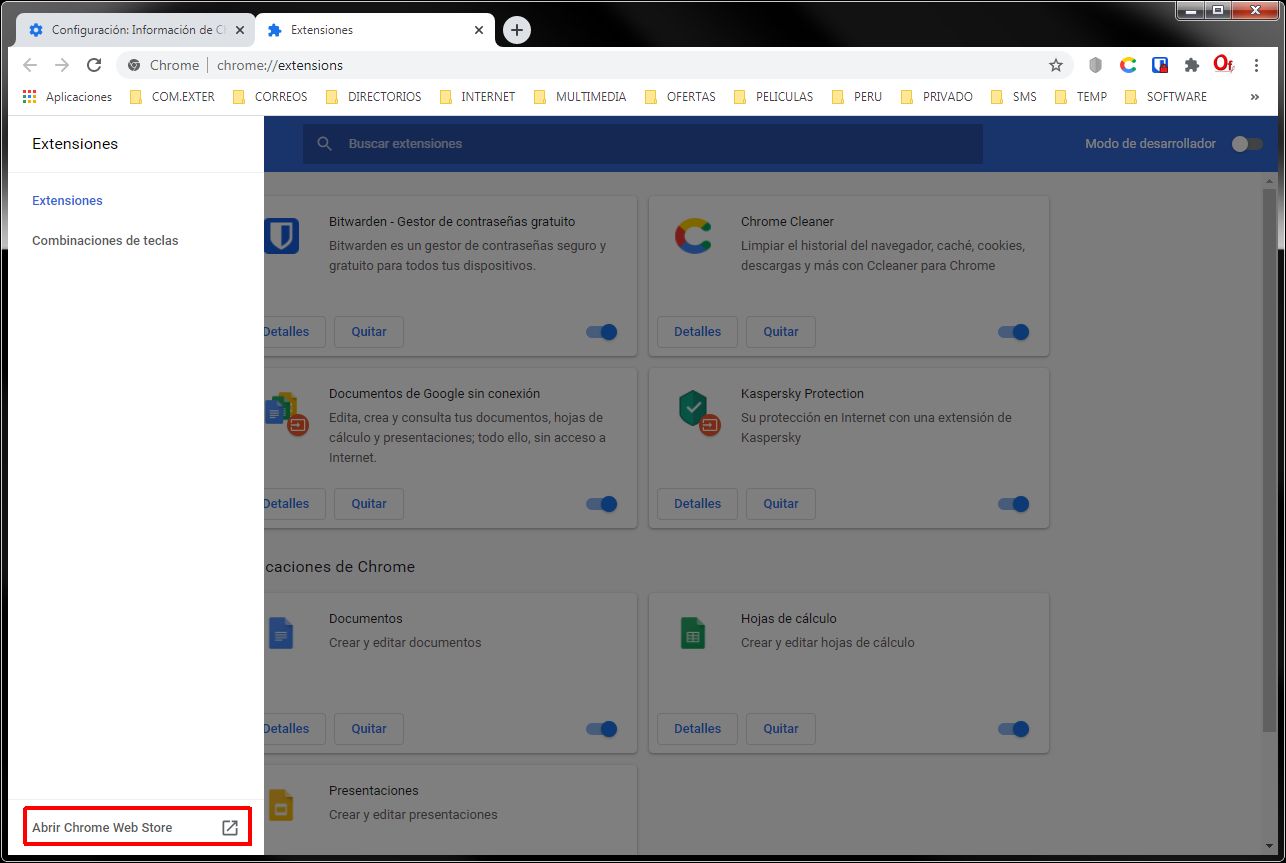Viewport: 1286px width, 863px height.
Task: Click the search magnifier icon in extensions bar
Action: coord(324,144)
